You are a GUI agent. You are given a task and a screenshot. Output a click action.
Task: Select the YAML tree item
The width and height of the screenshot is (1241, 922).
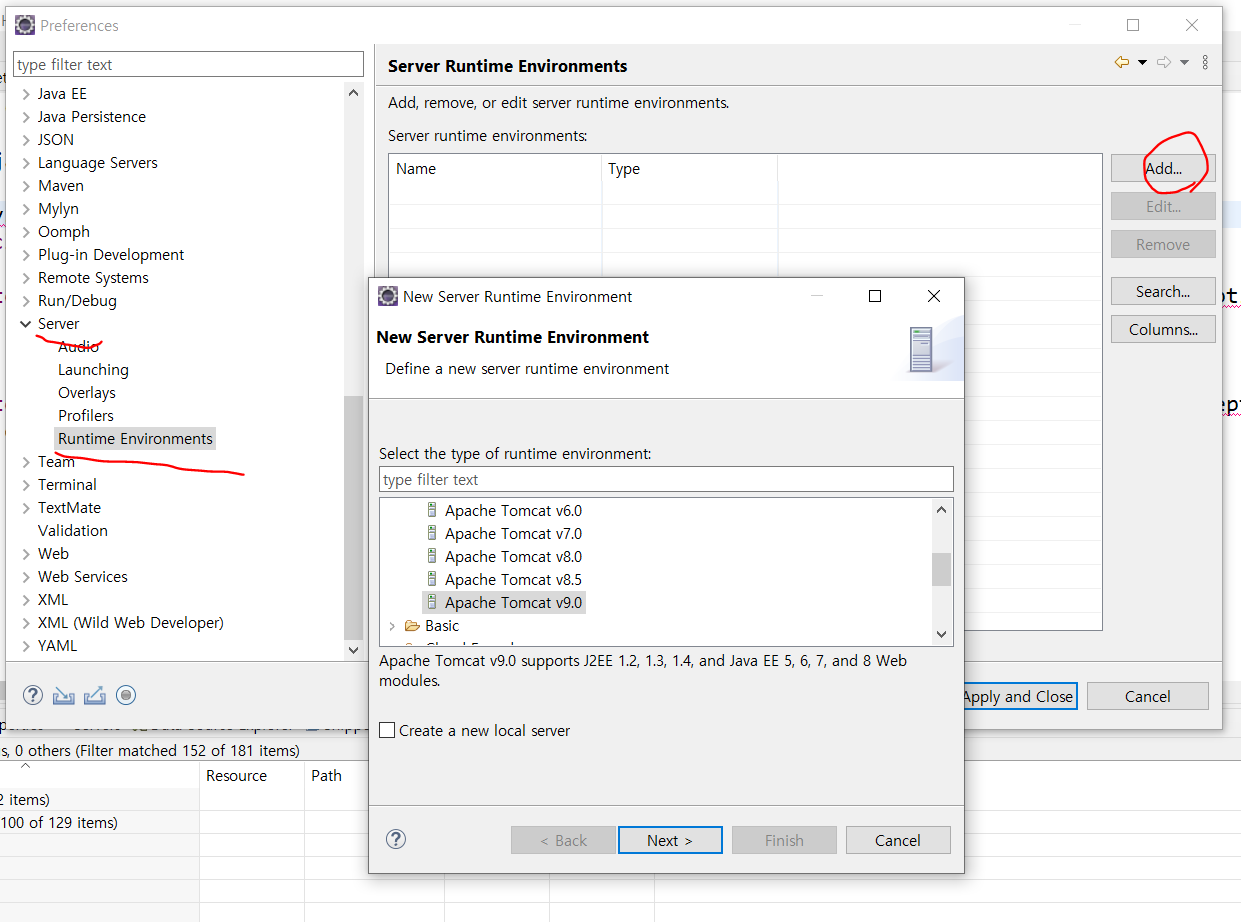click(x=57, y=645)
